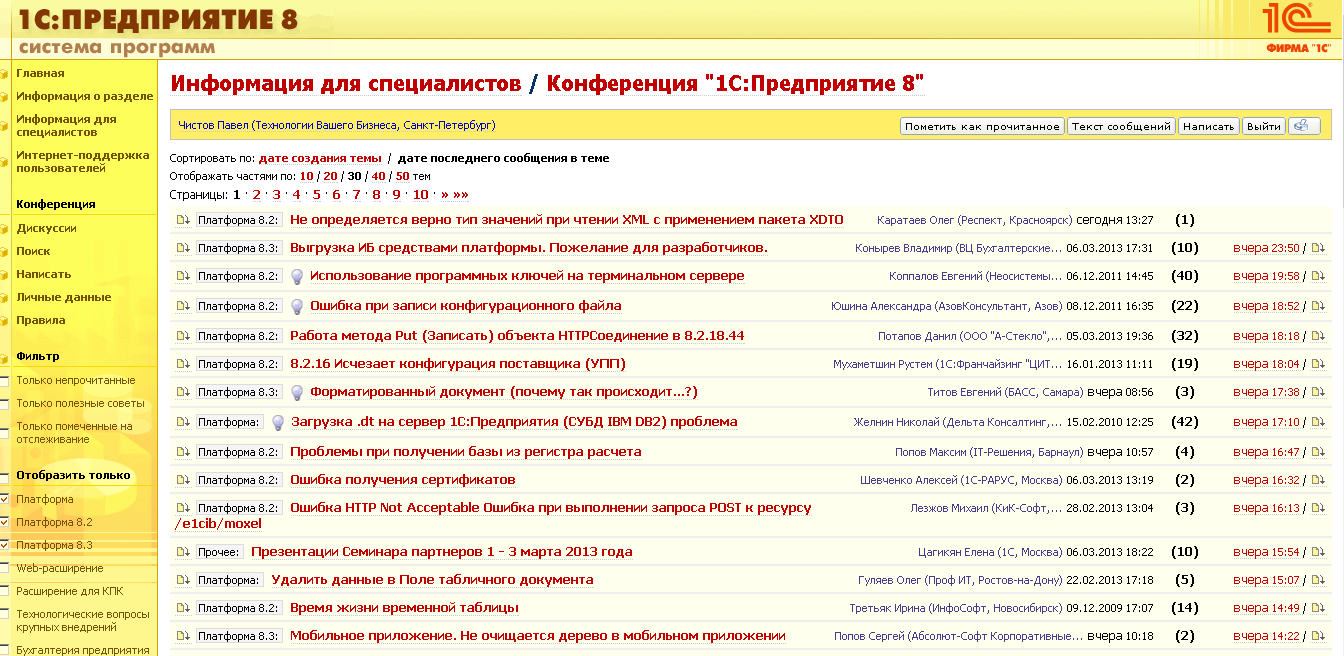Image resolution: width=1344 pixels, height=656 pixels.
Task: Check the 'Web-расширение' checkbox
Action: [4, 568]
